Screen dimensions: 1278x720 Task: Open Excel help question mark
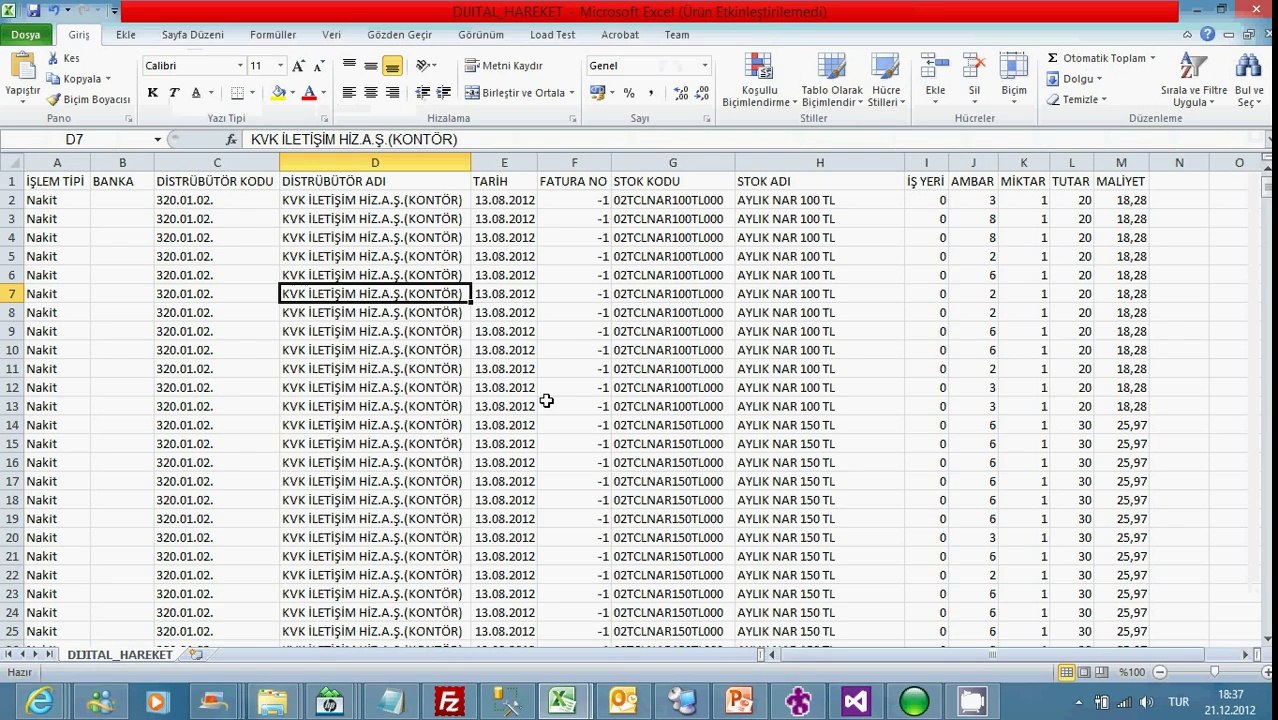click(x=1208, y=34)
